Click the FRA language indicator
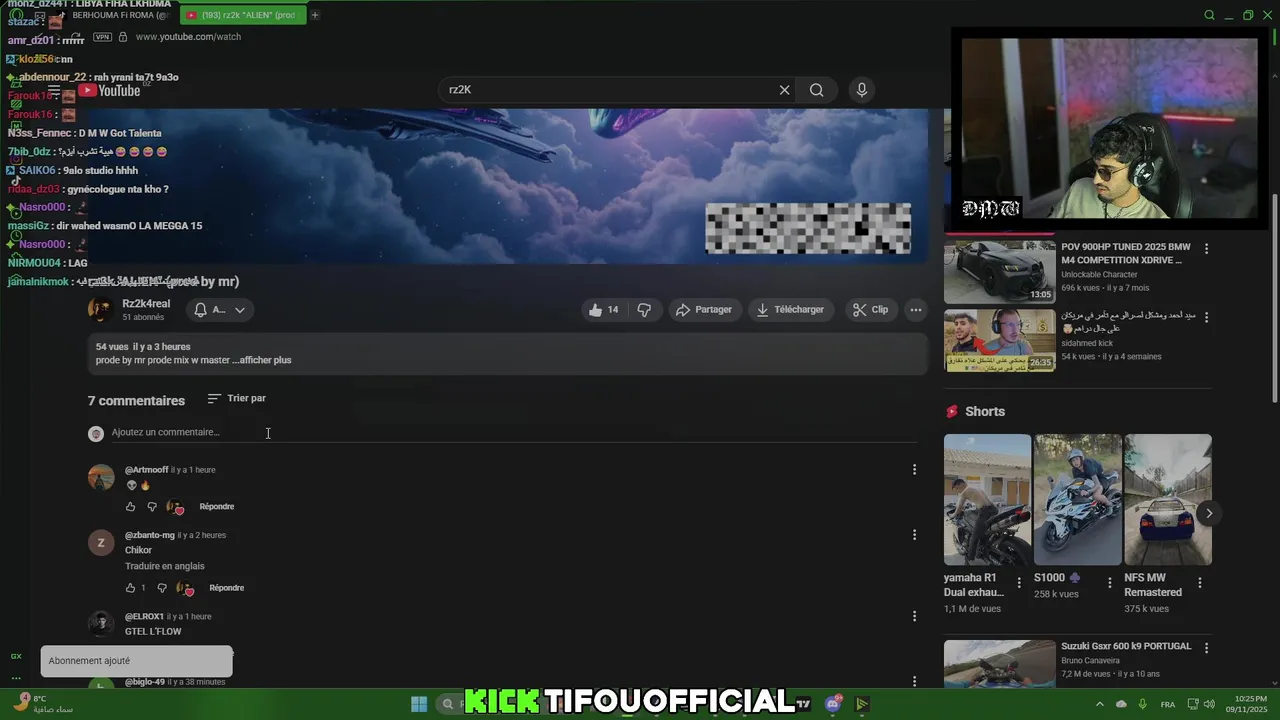The height and width of the screenshot is (720, 1280). (x=1167, y=705)
